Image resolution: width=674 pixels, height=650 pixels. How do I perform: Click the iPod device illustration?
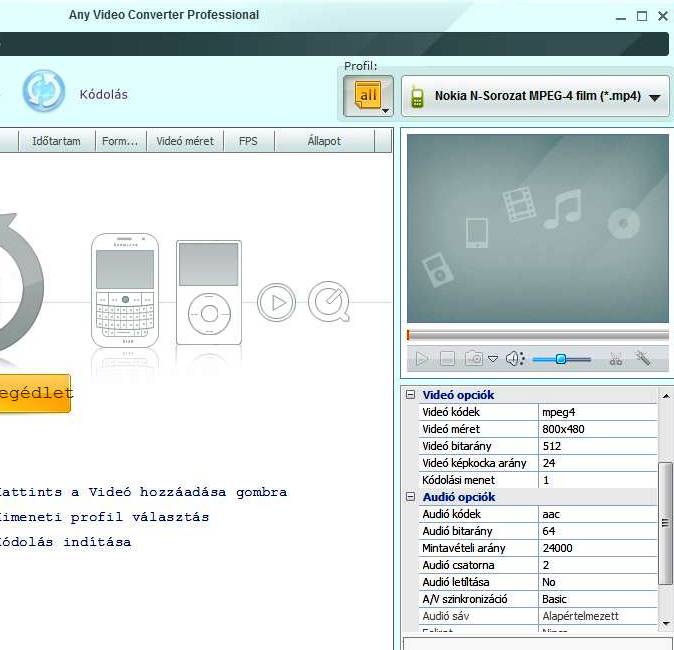point(209,292)
